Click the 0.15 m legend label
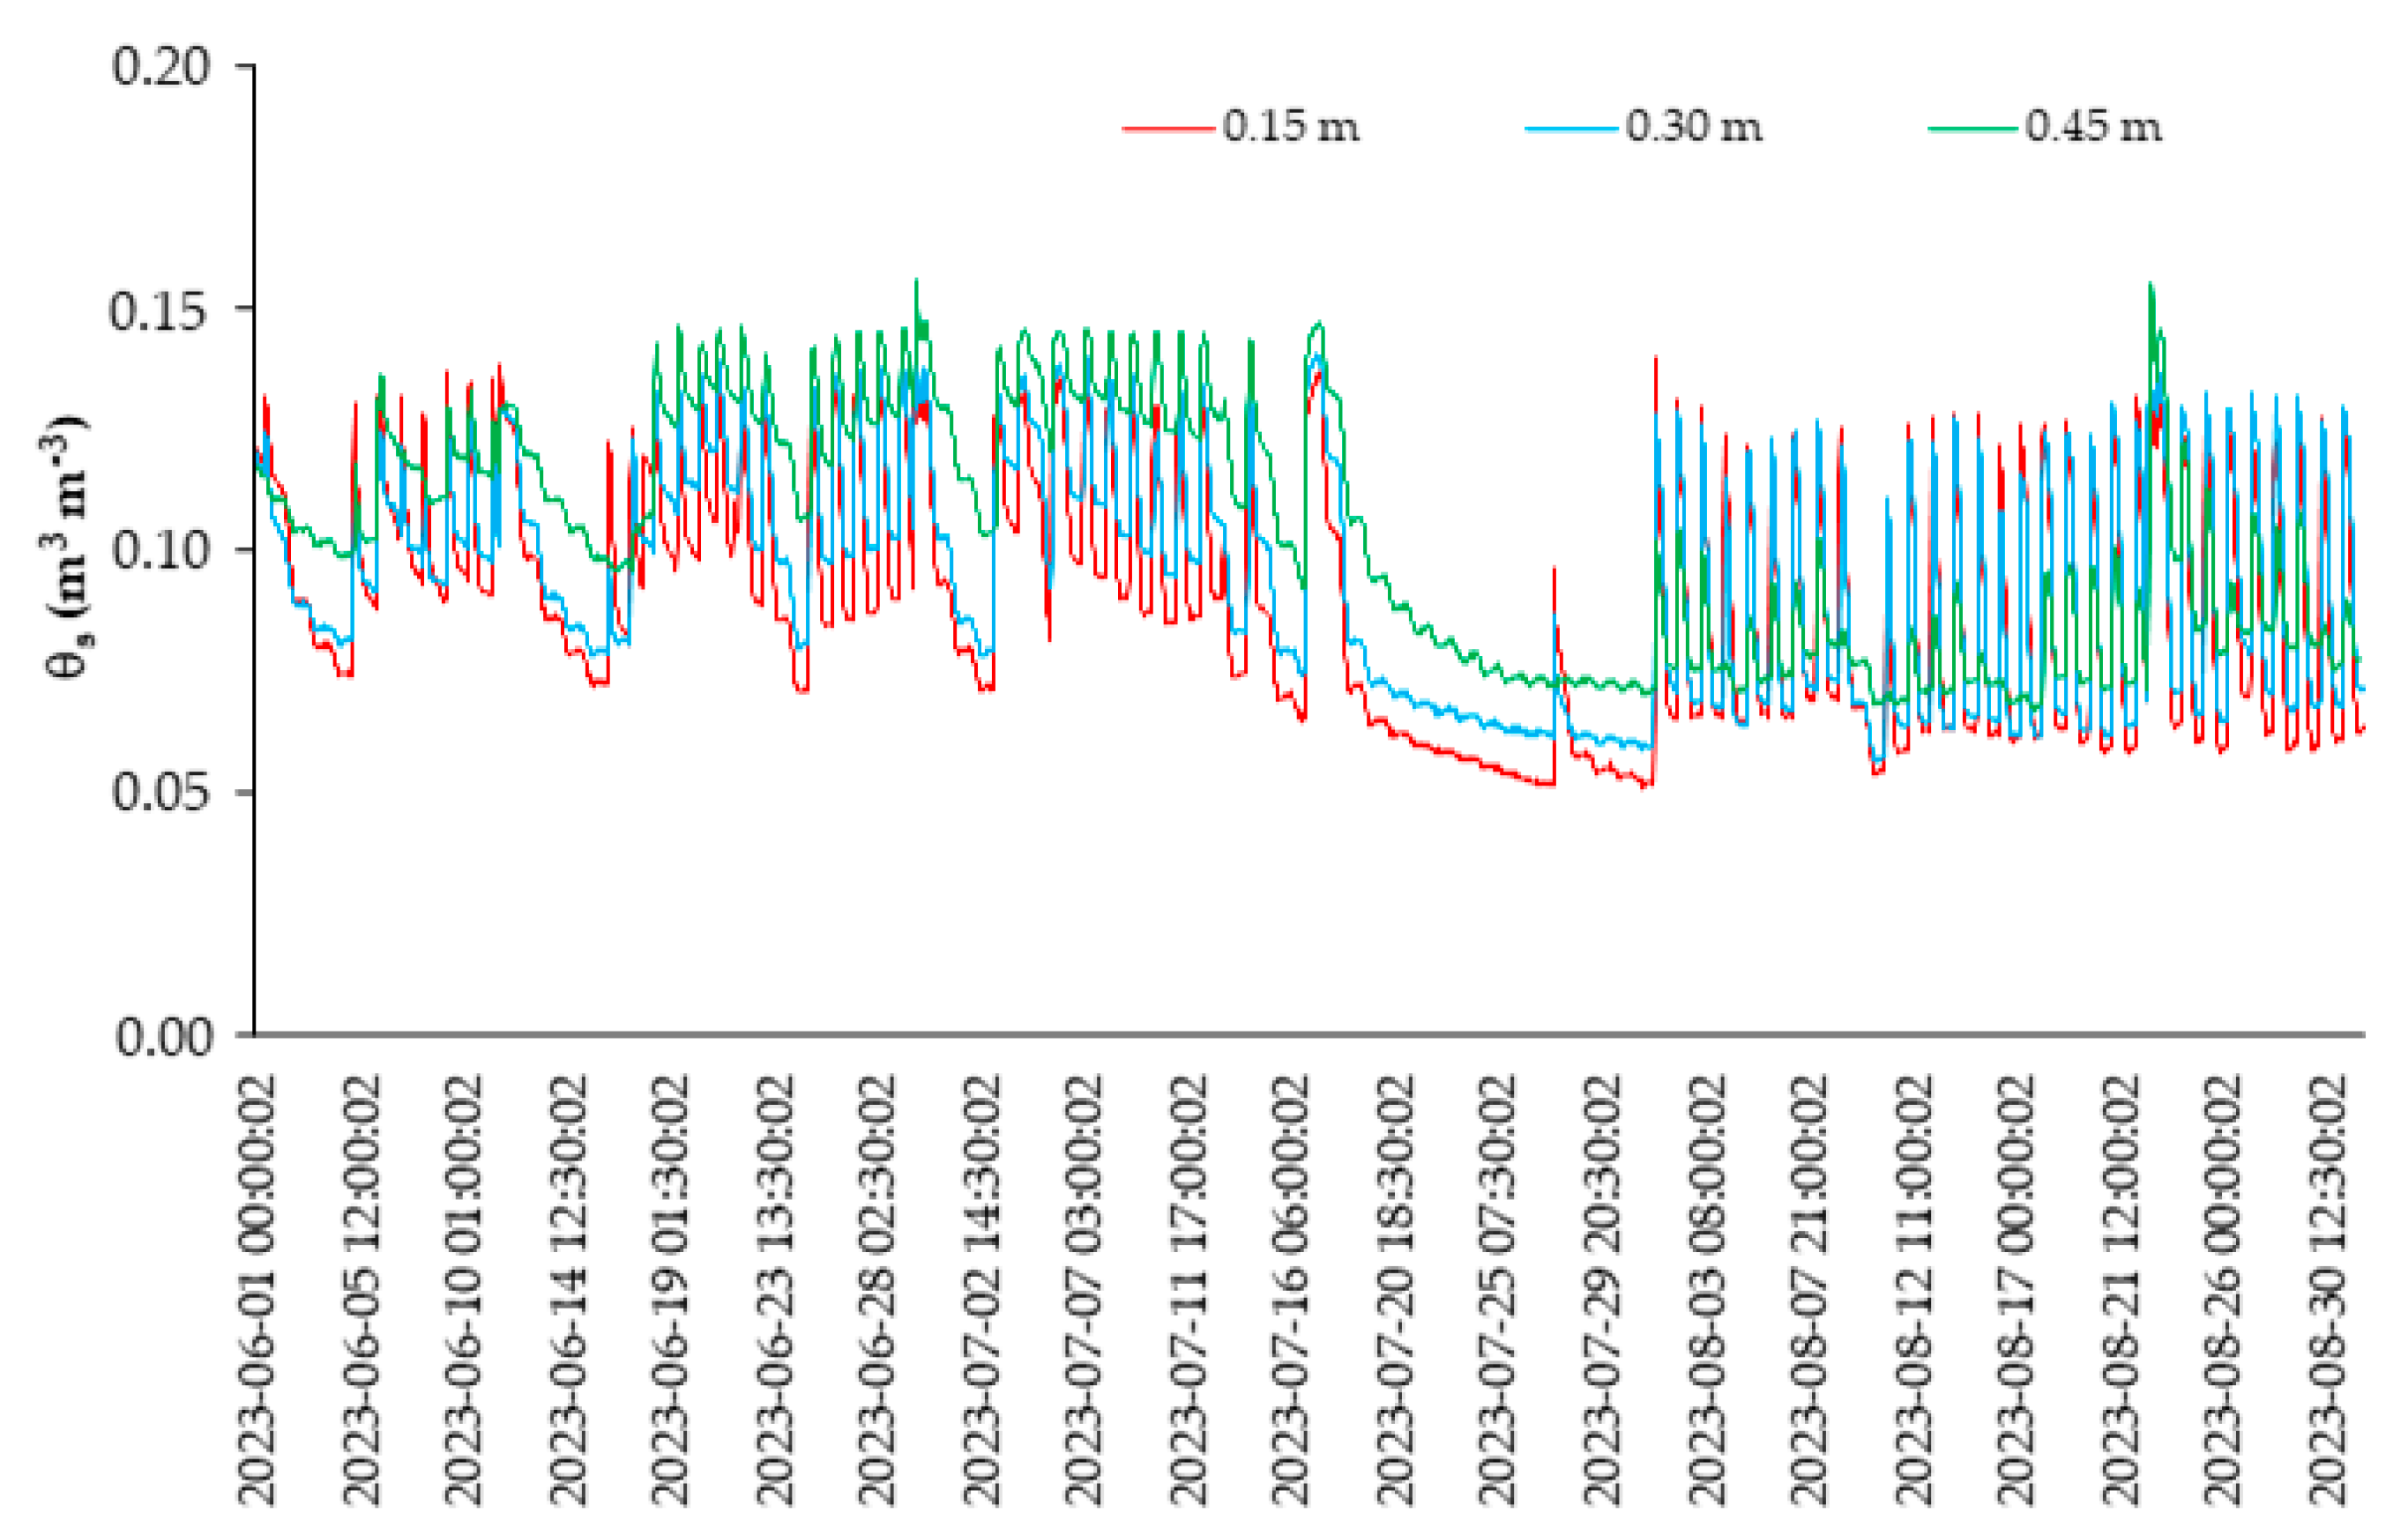This screenshot has height=1536, width=2408. point(1291,127)
